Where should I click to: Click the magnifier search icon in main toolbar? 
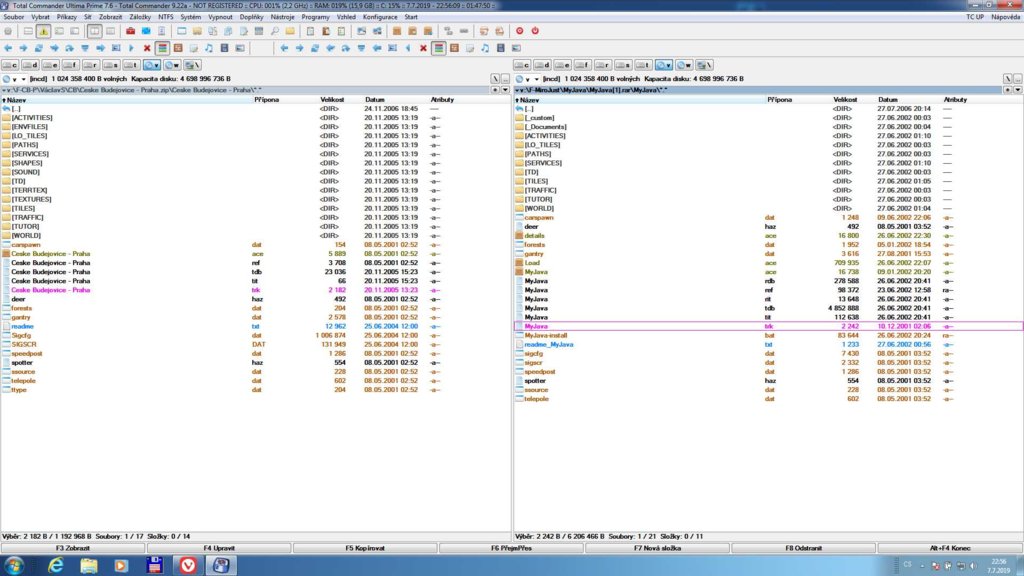tap(275, 31)
